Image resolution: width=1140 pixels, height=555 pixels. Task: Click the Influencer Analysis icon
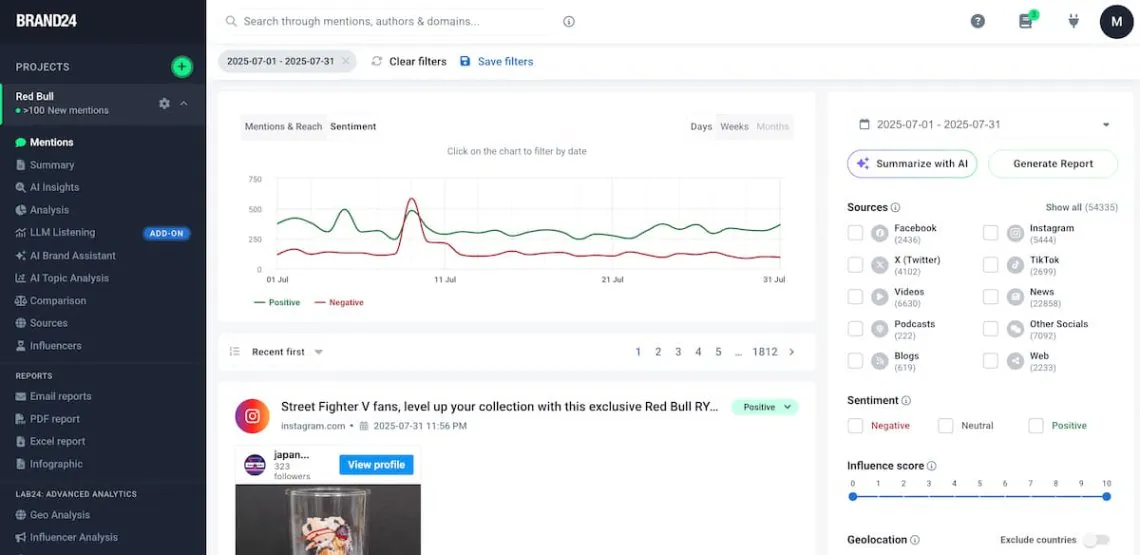click(20, 538)
